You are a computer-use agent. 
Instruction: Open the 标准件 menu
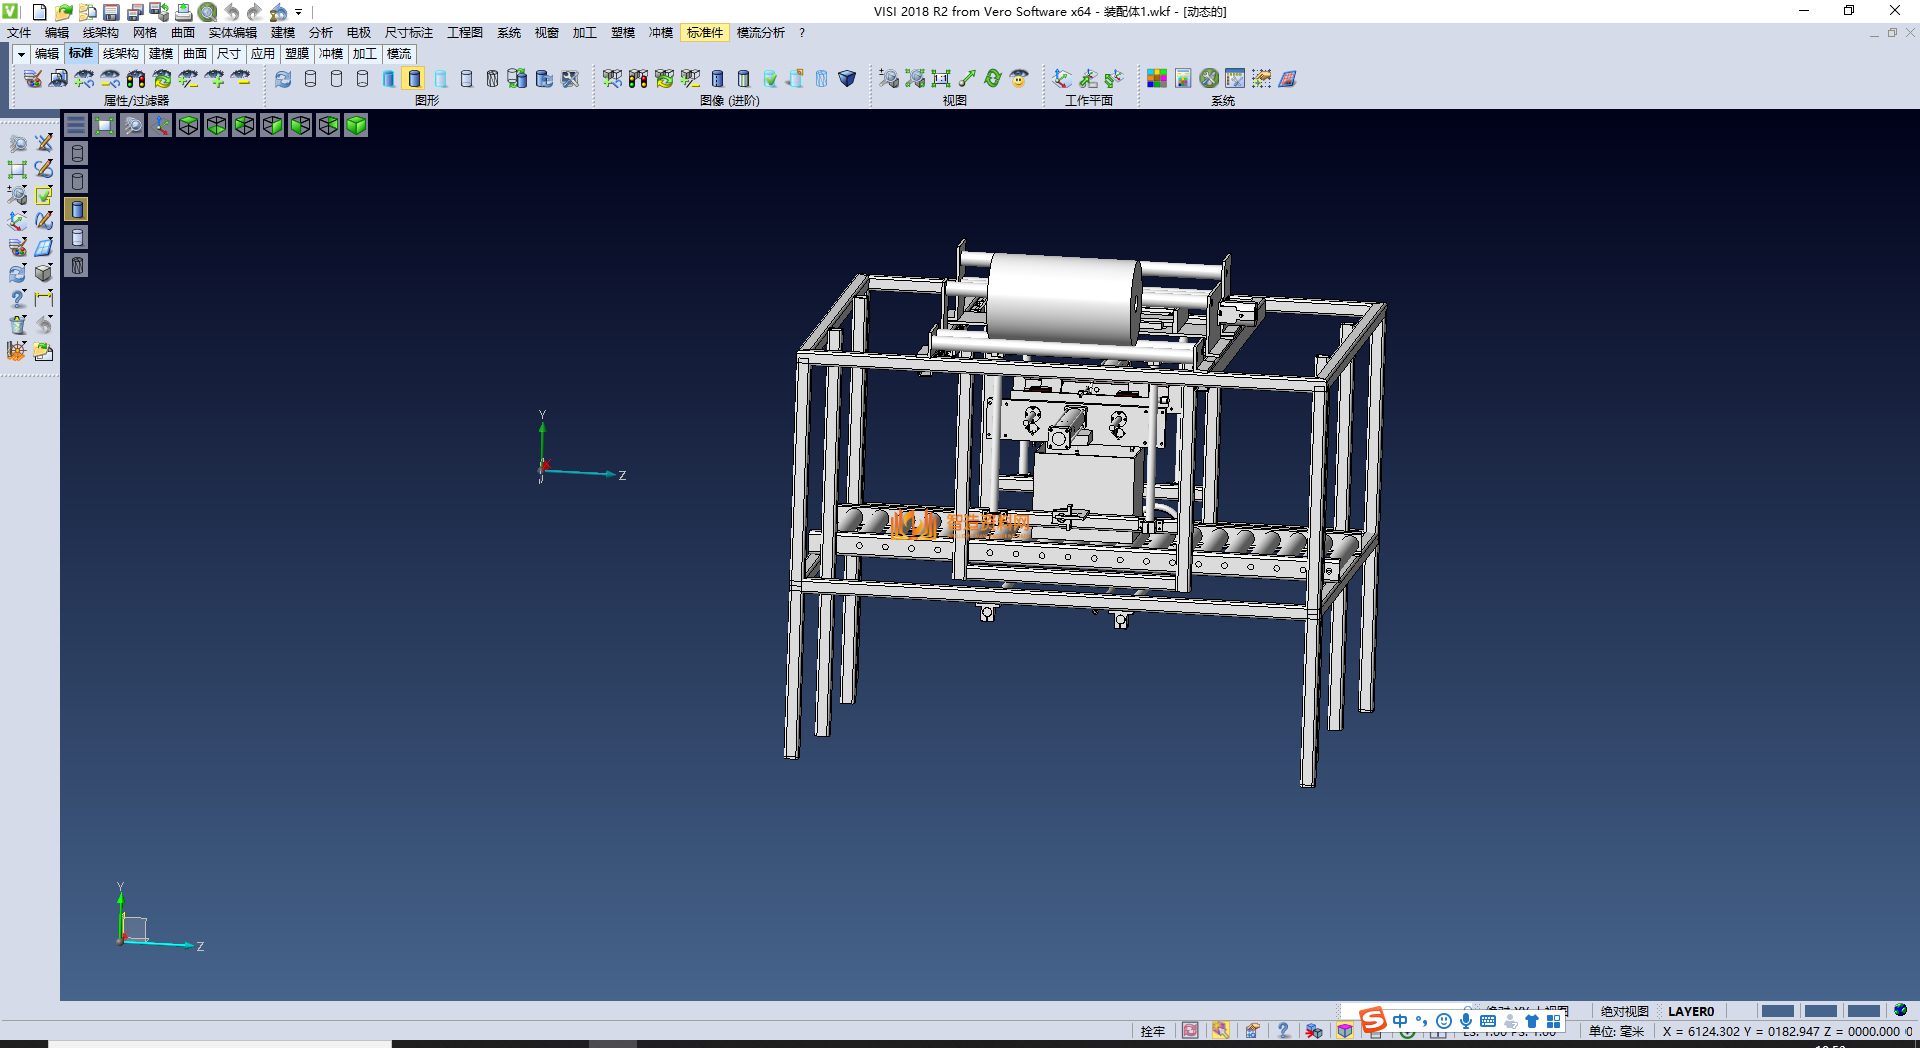click(x=704, y=33)
